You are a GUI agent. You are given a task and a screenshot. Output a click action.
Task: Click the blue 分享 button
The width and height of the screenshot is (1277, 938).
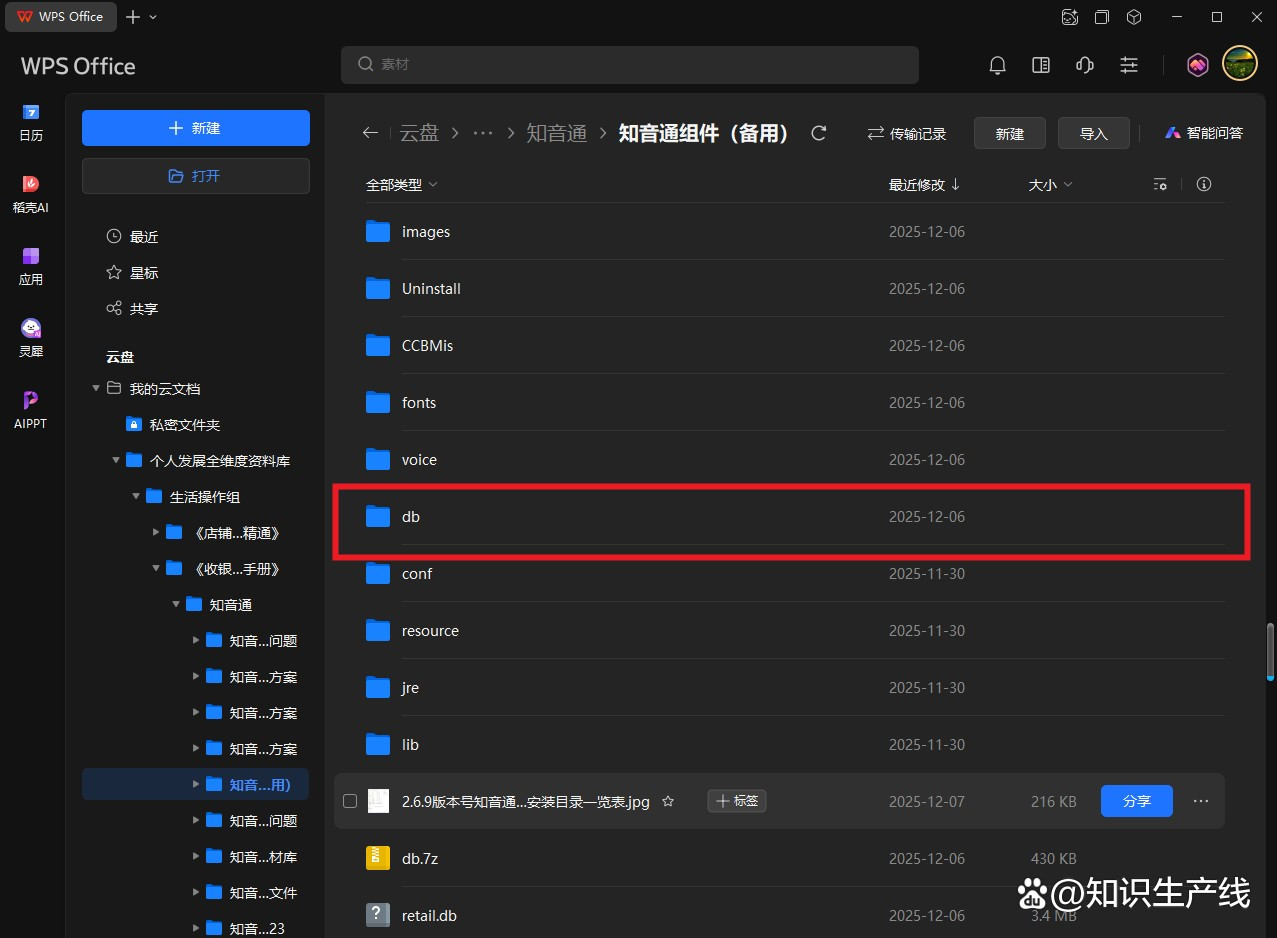[x=1136, y=801]
